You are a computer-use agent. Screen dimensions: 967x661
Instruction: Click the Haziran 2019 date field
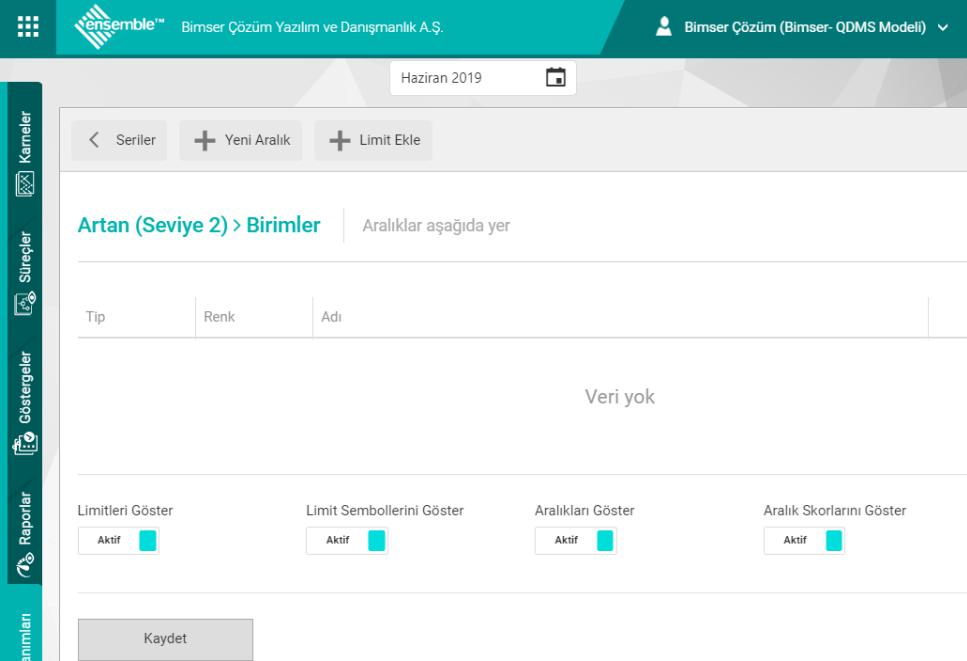pyautogui.click(x=465, y=78)
